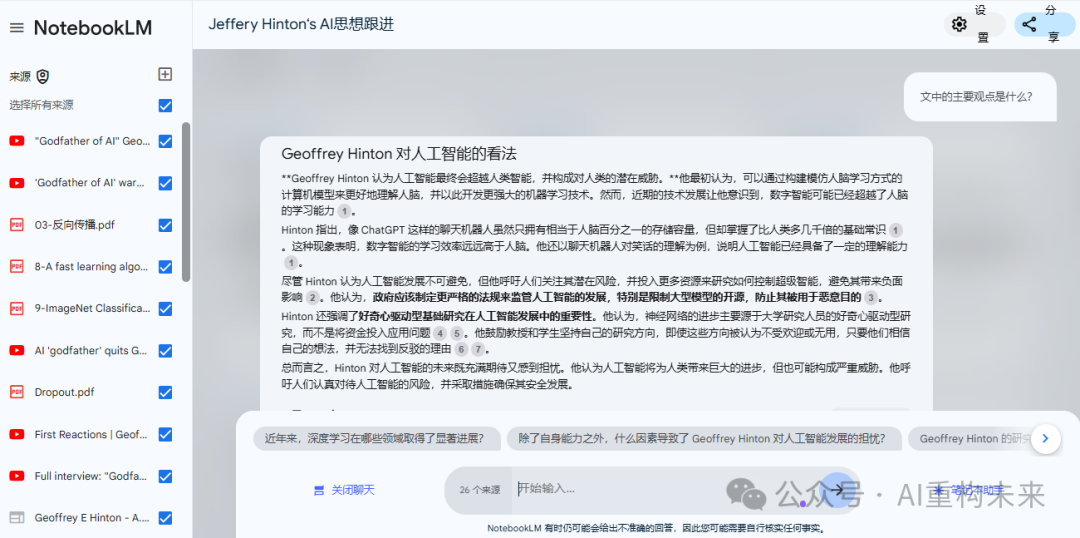Click PDF icon of 9-ImageNet Classifica...
This screenshot has width=1080, height=538.
[17, 309]
